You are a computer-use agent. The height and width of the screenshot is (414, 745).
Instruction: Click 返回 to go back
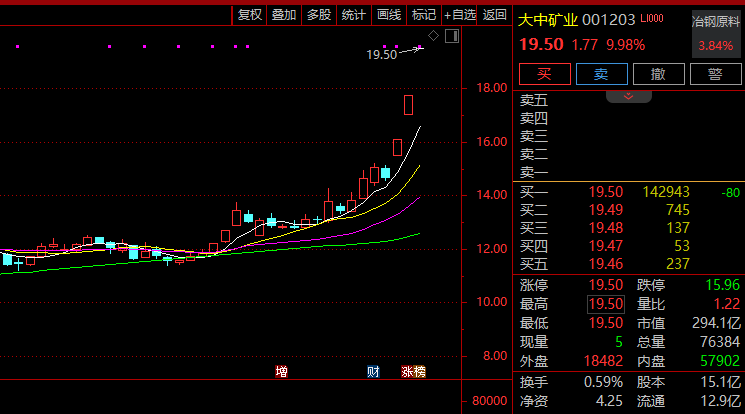494,15
